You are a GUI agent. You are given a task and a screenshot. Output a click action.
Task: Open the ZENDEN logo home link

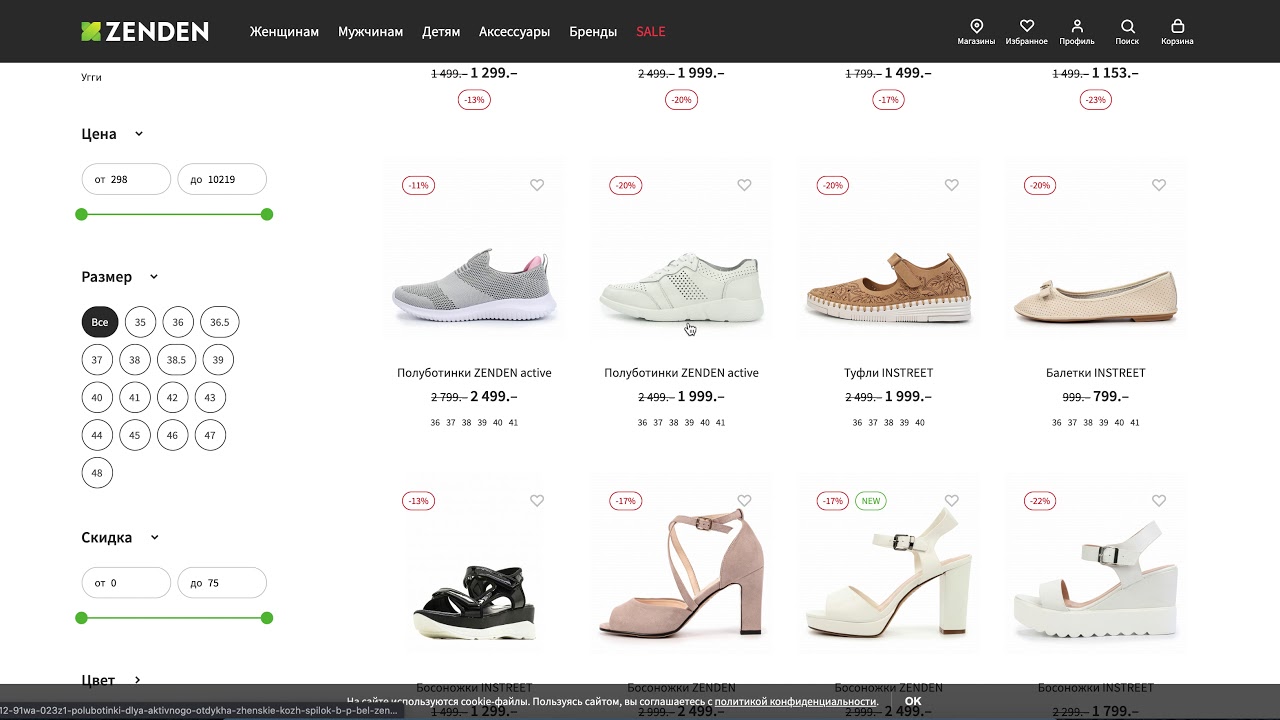pos(145,31)
